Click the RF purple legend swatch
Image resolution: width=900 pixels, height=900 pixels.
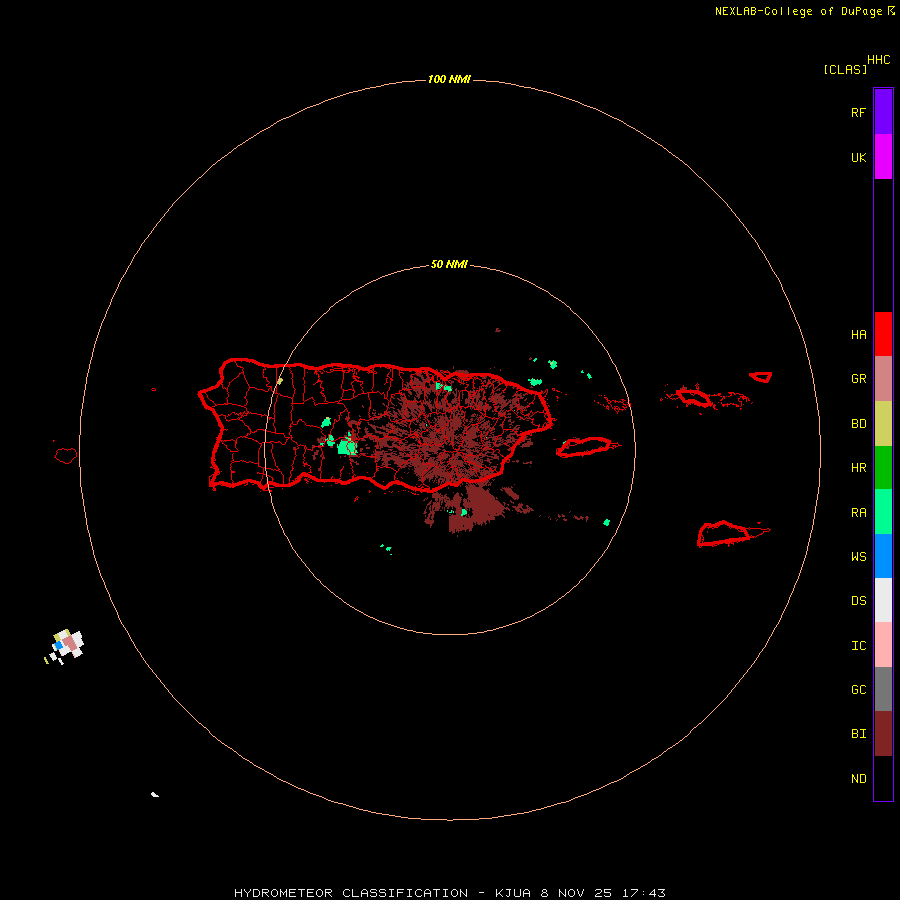click(883, 112)
